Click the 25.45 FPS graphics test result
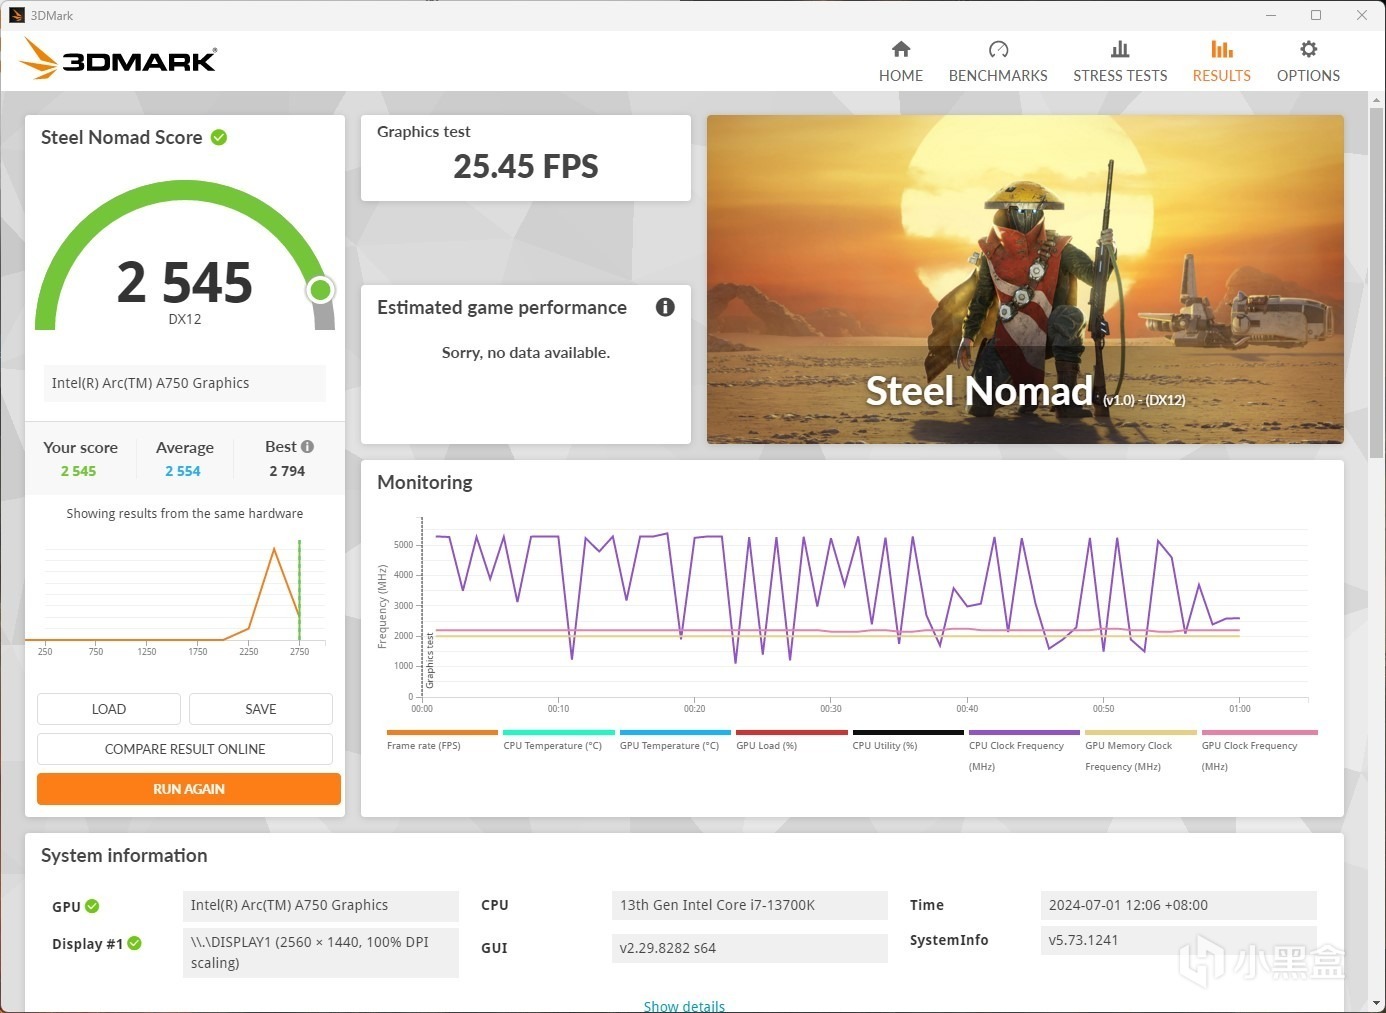This screenshot has height=1013, width=1386. (526, 166)
